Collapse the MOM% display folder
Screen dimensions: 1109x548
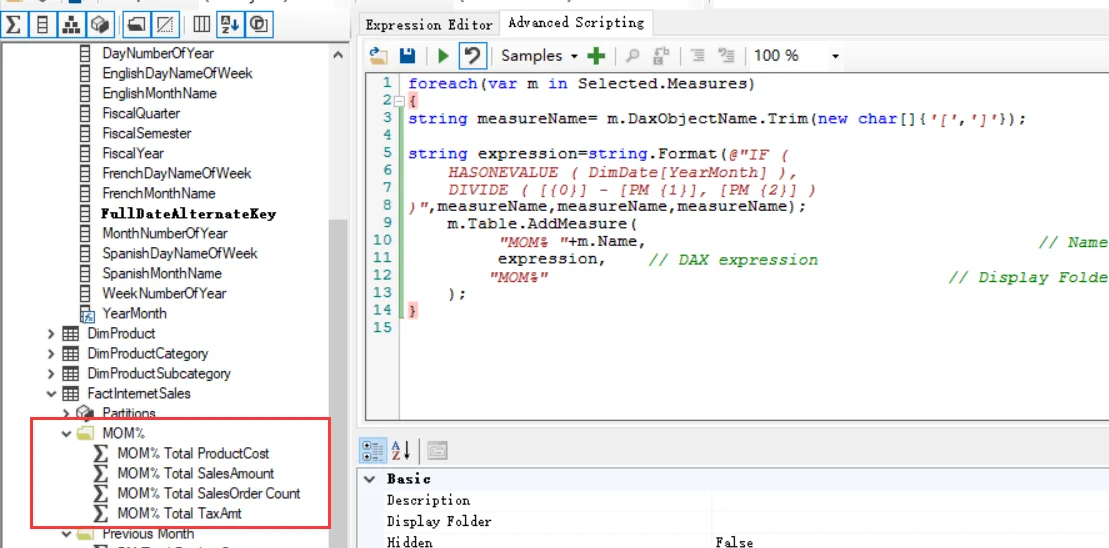click(66, 433)
